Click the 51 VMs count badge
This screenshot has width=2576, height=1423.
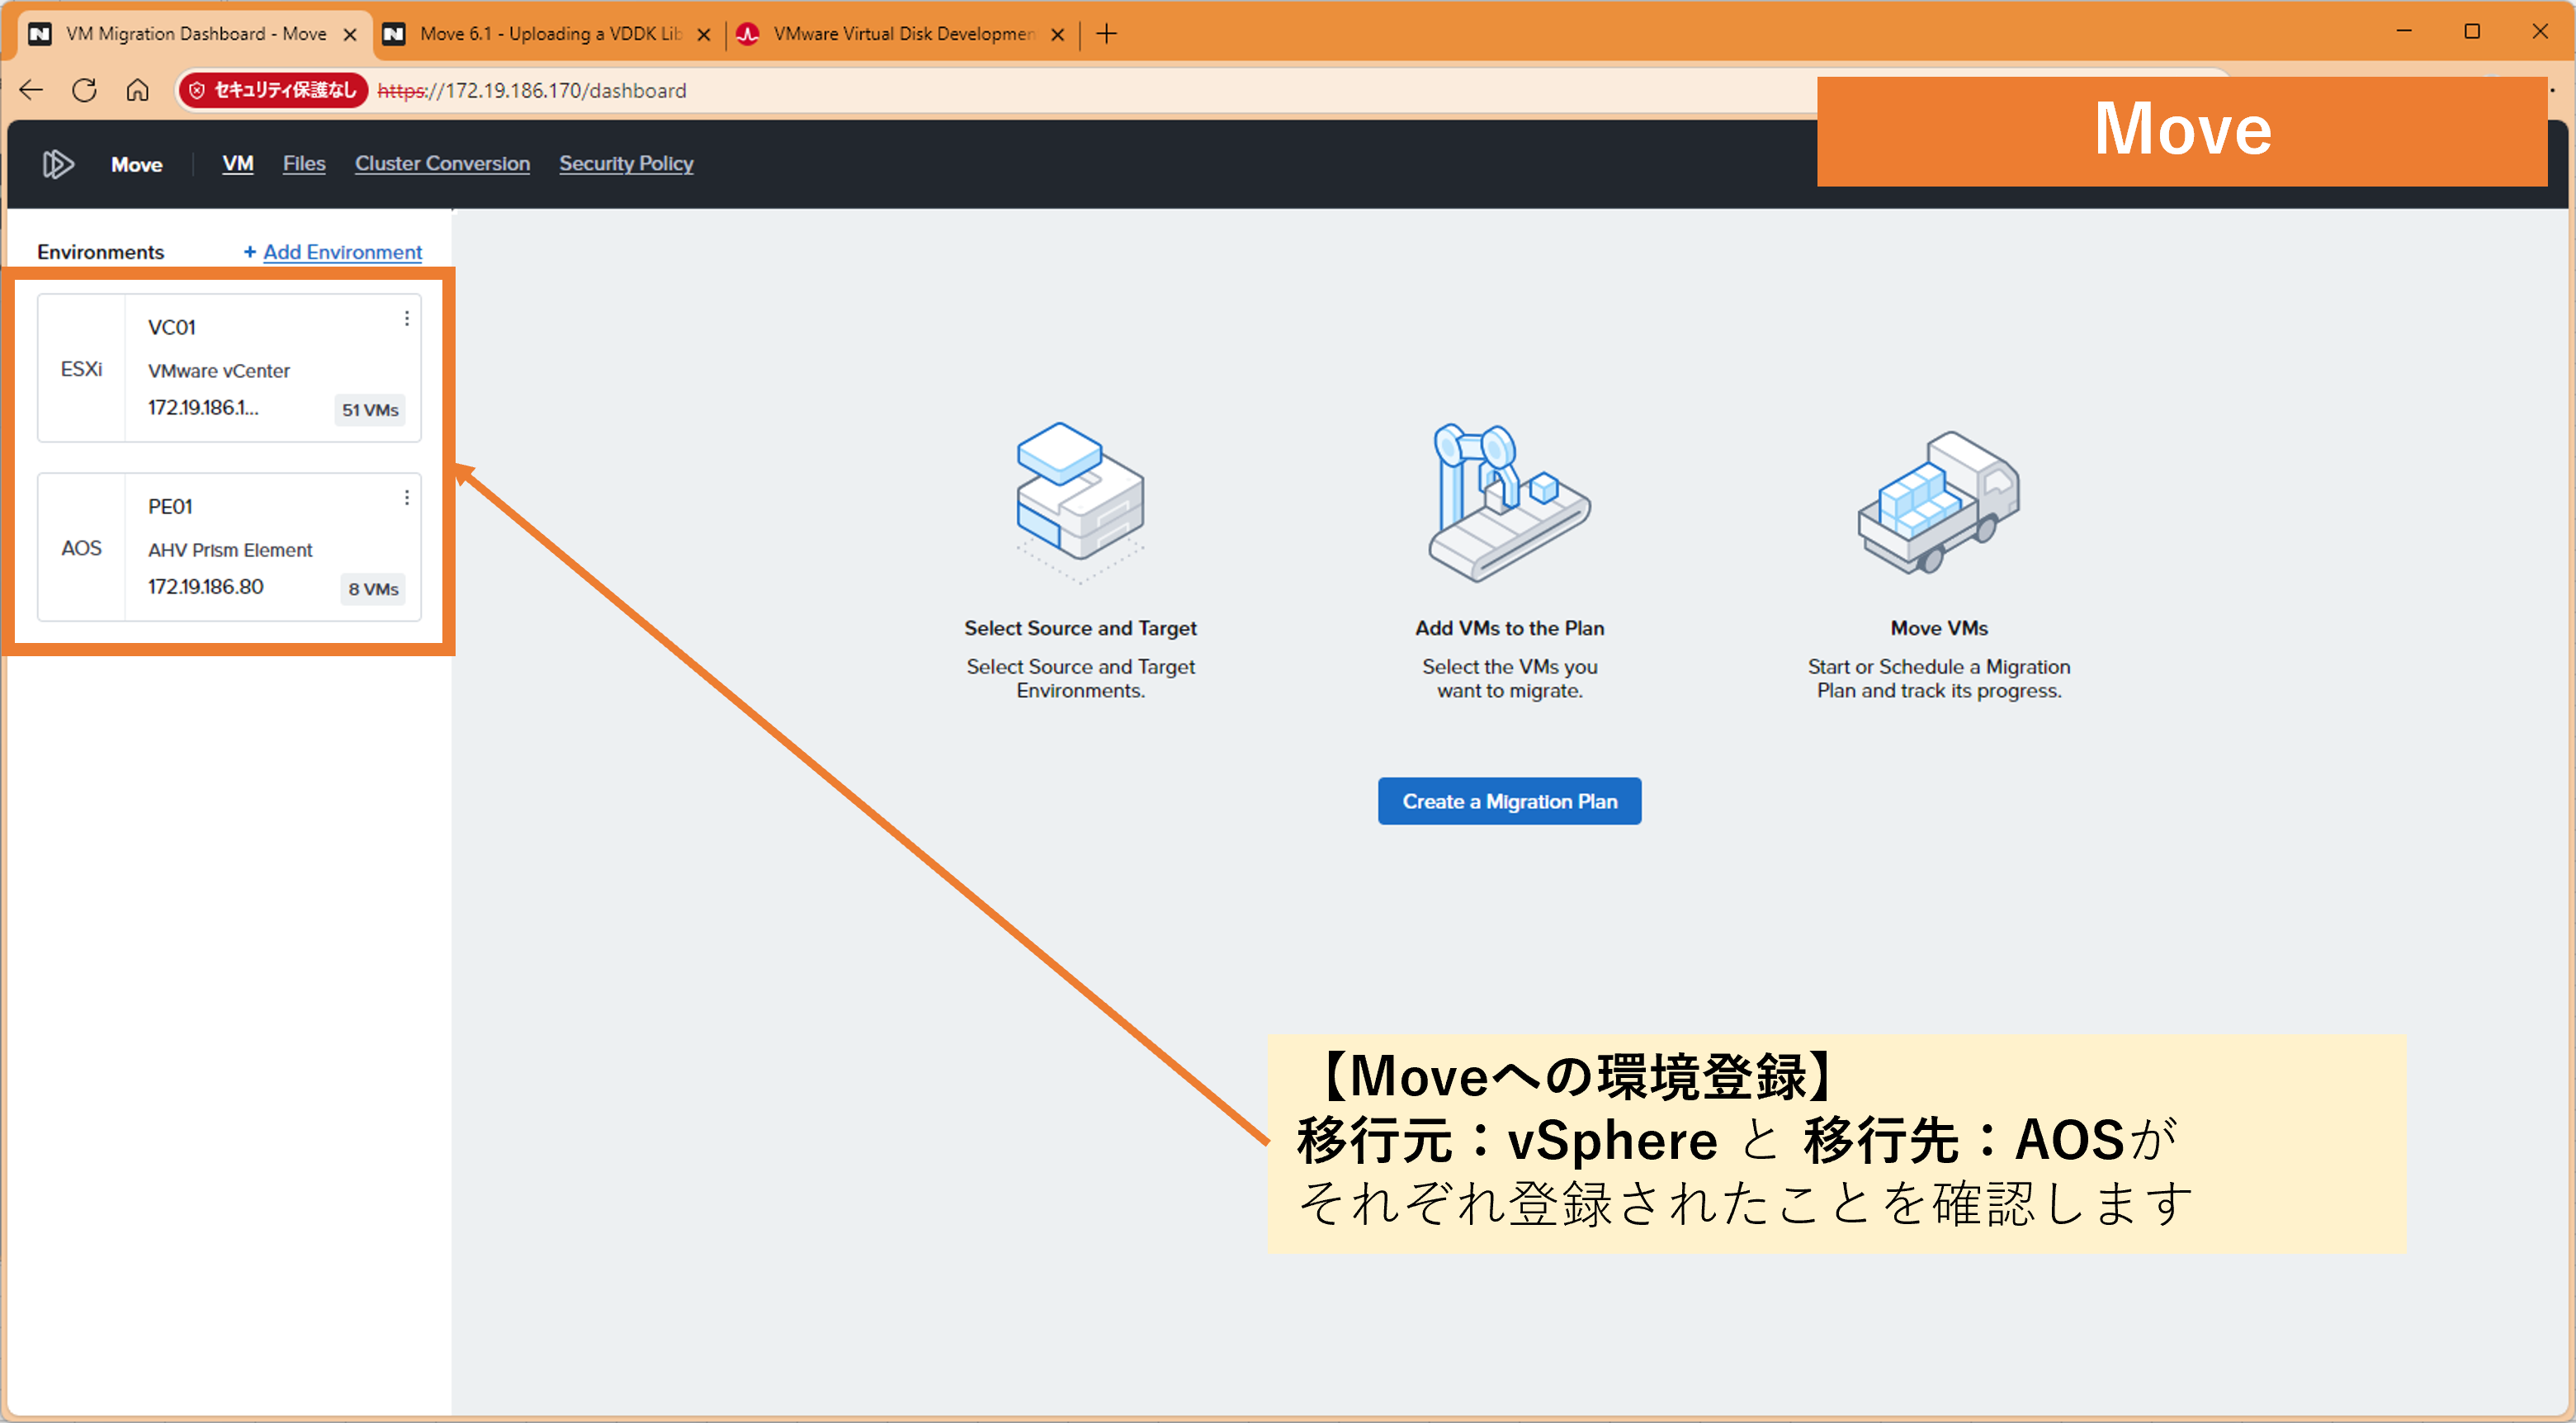[370, 410]
